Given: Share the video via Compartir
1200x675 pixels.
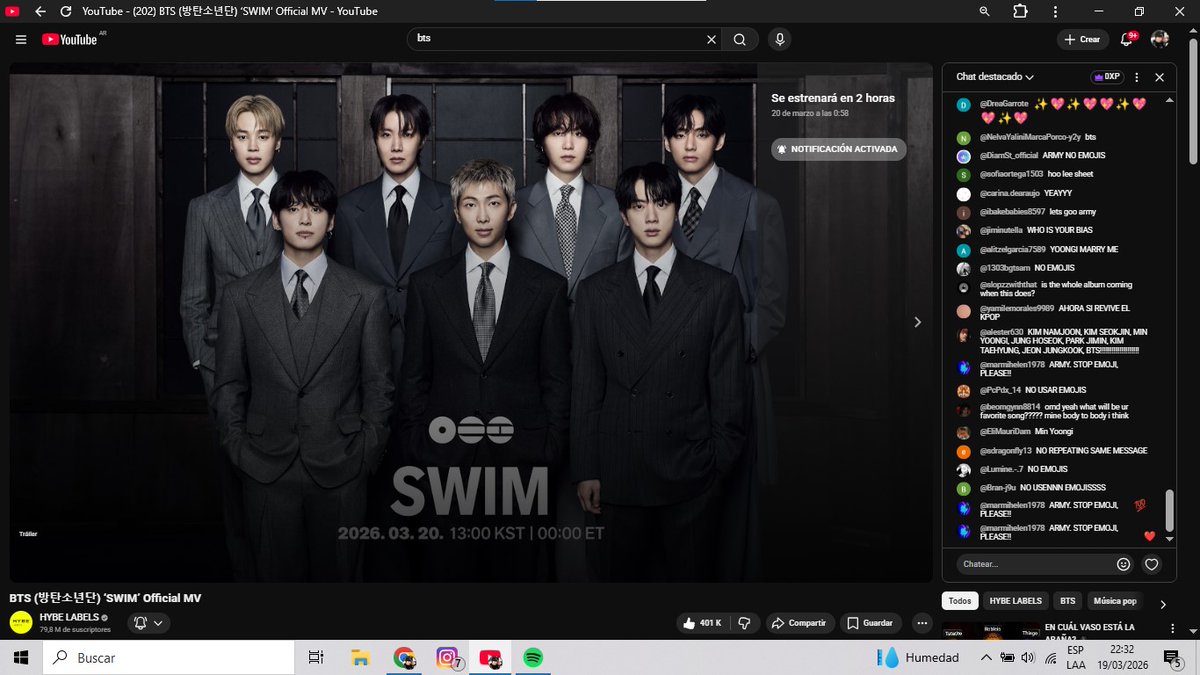Looking at the screenshot, I should coord(798,623).
